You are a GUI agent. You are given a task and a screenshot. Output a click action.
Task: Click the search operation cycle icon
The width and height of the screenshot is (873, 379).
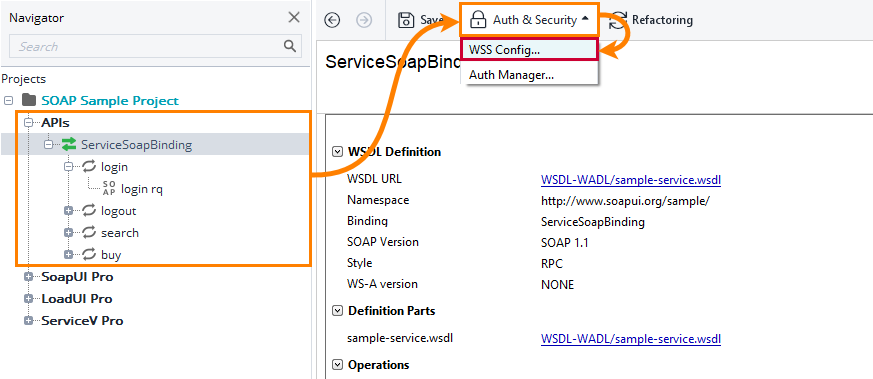coord(89,233)
